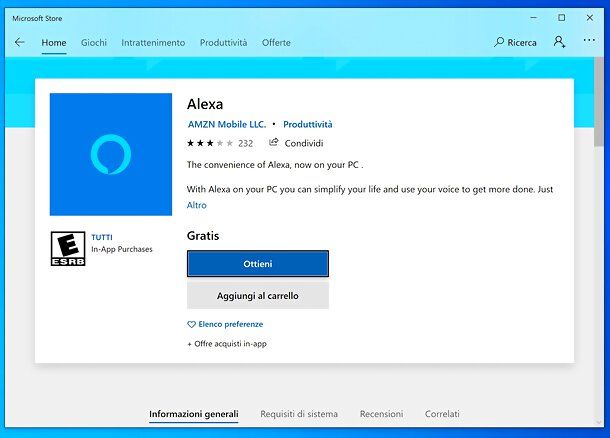Image resolution: width=610 pixels, height=438 pixels.
Task: Click the TUTTI rating link
Action: click(x=102, y=237)
